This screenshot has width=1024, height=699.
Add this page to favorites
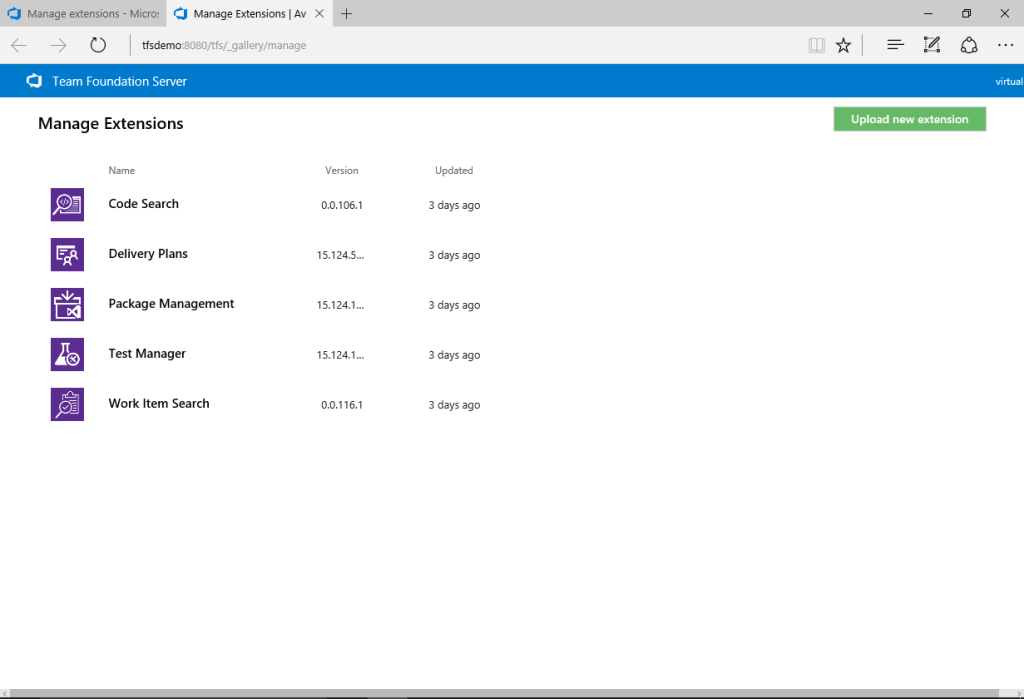(843, 44)
